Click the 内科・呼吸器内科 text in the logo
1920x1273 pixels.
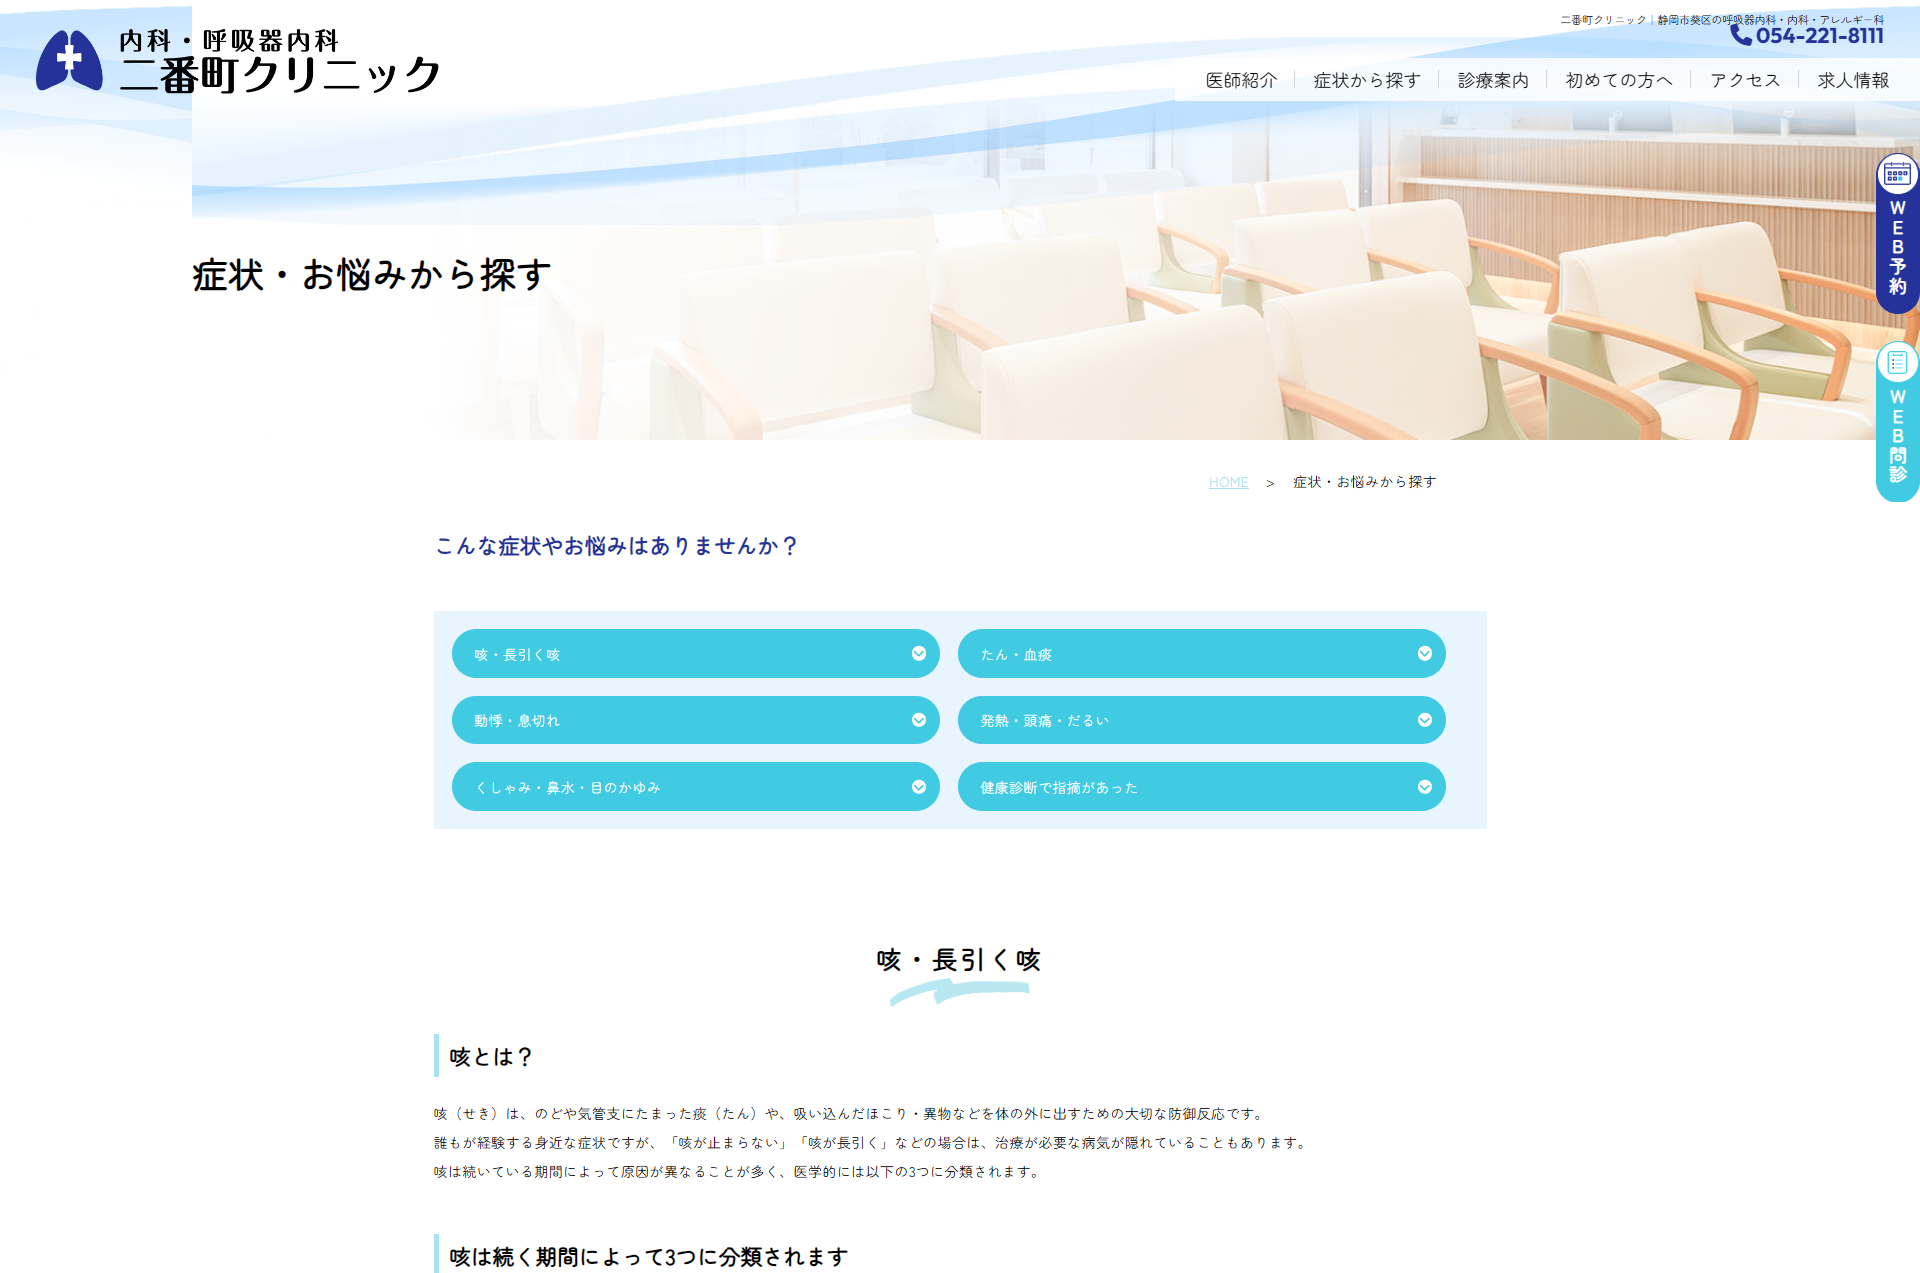coord(229,41)
